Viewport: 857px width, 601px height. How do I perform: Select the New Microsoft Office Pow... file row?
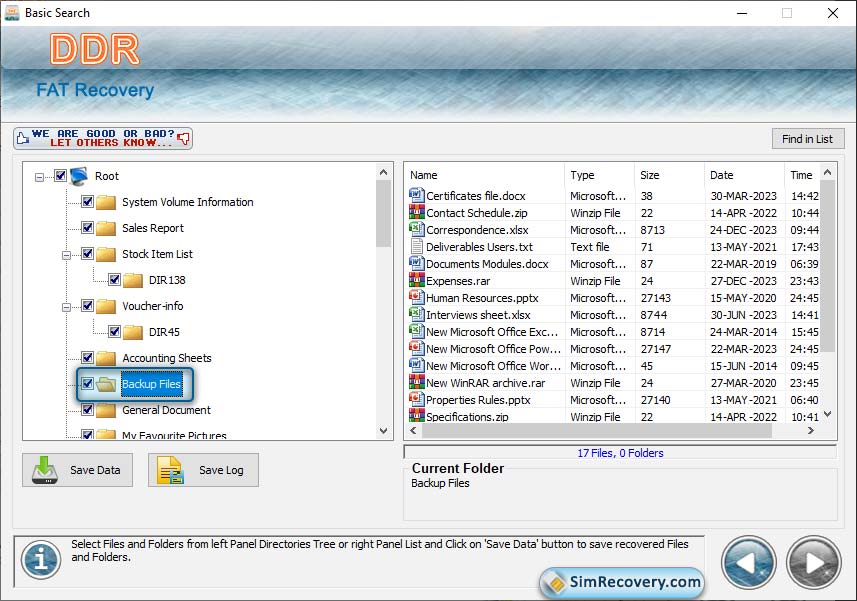click(614, 349)
